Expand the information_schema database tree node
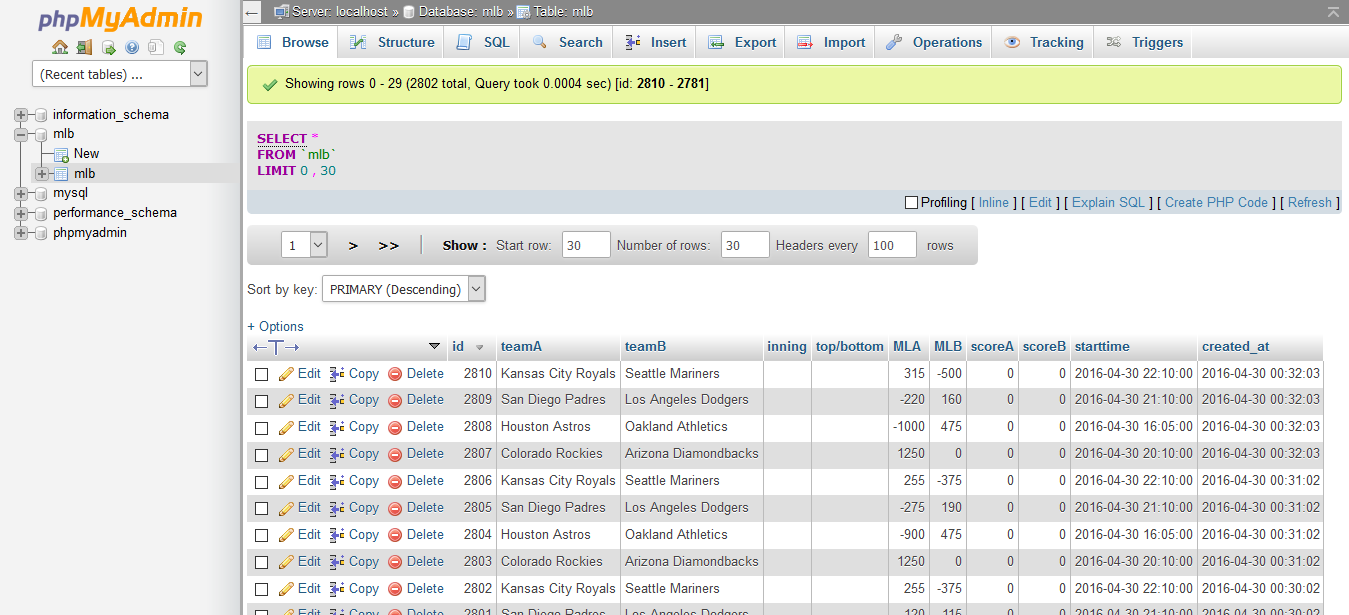 [21, 115]
